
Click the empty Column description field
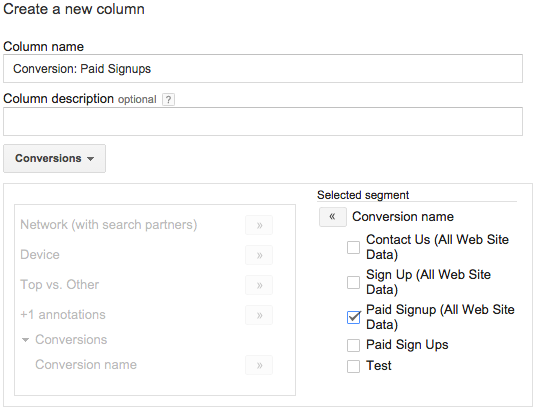click(x=263, y=122)
